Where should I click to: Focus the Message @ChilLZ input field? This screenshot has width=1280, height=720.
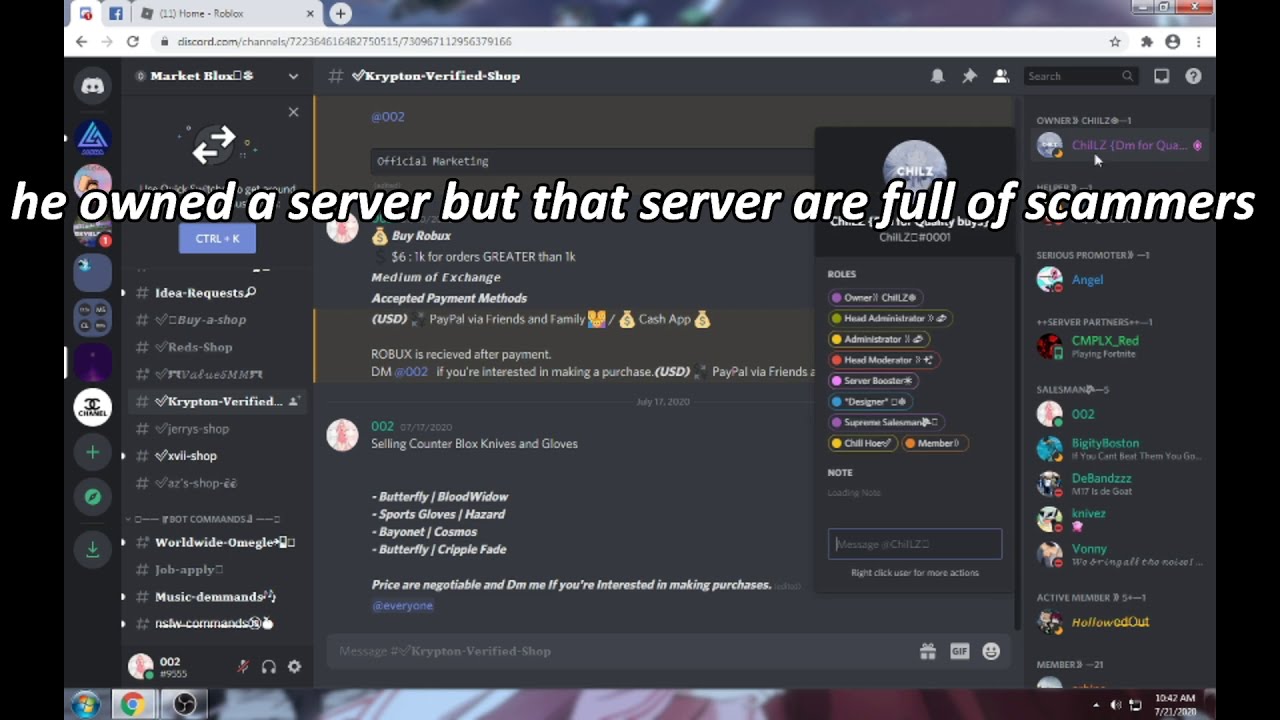pos(915,544)
